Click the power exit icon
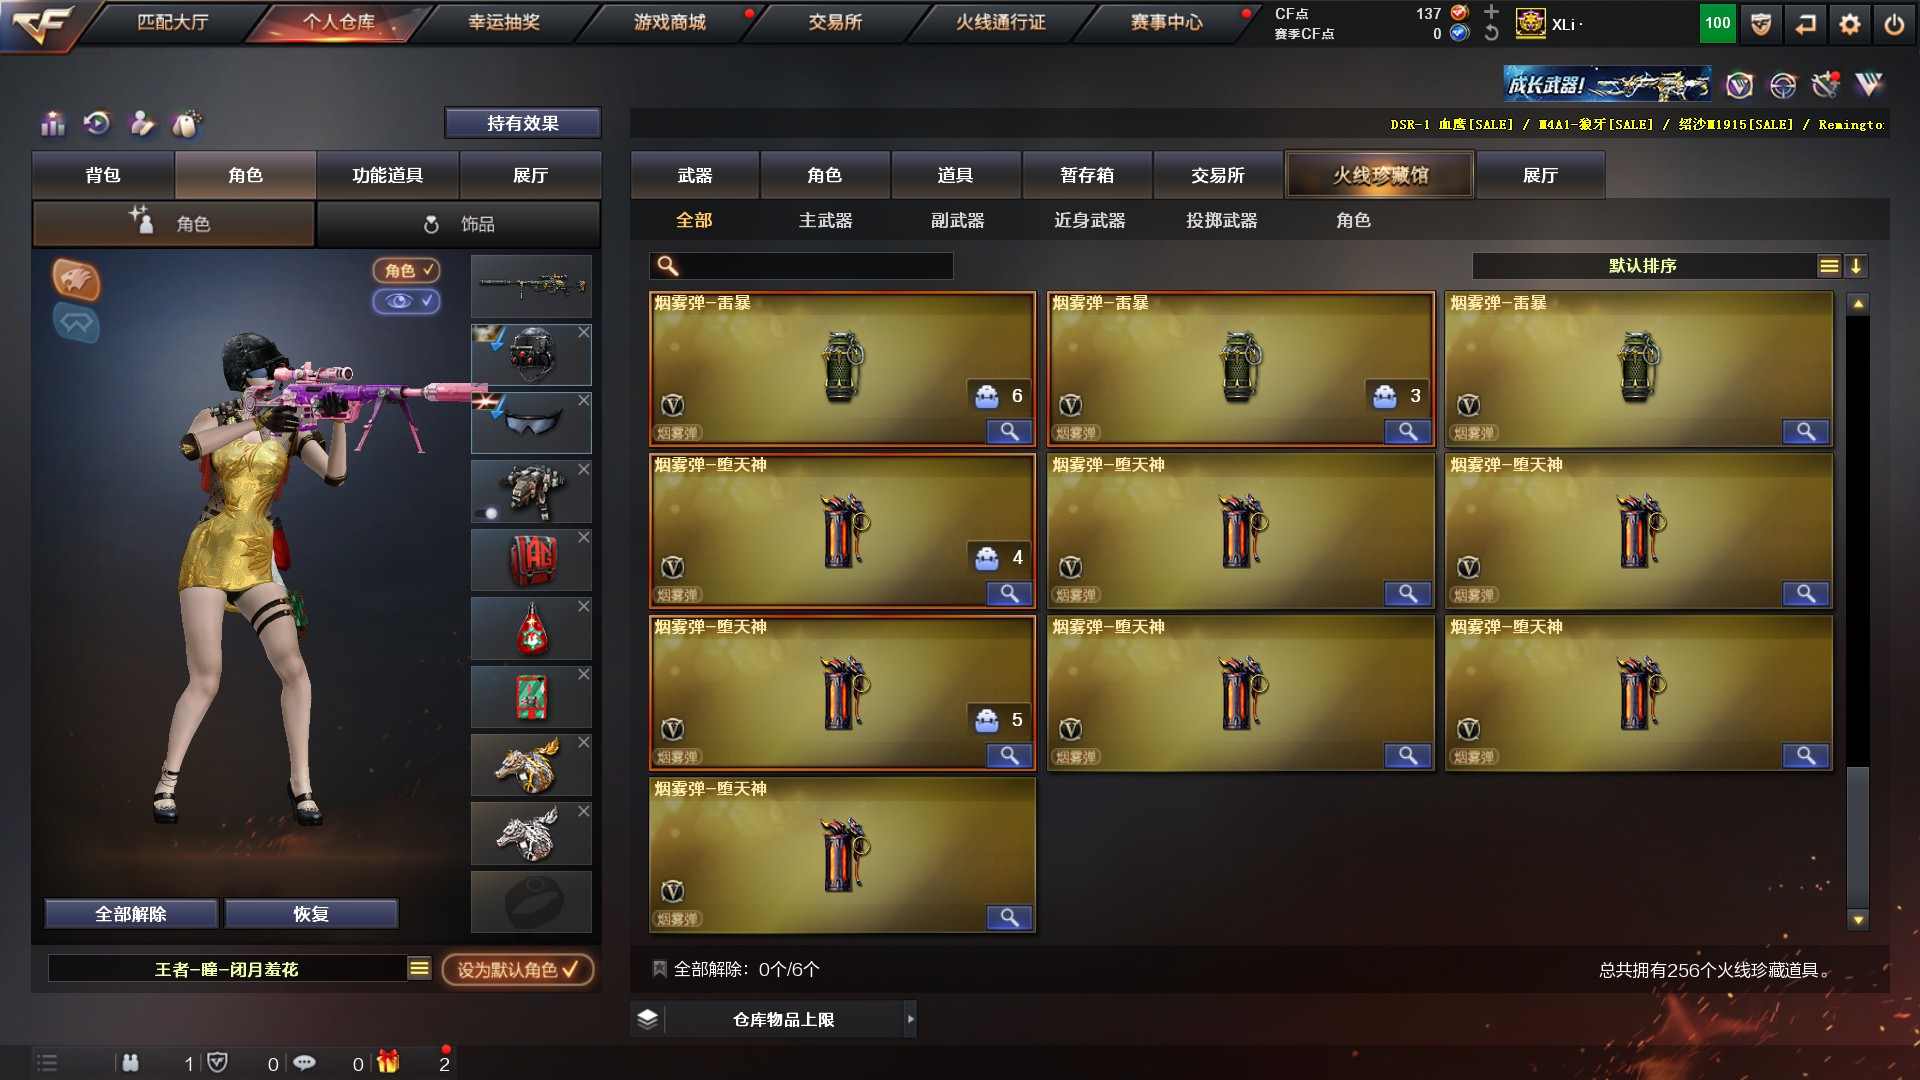The height and width of the screenshot is (1080, 1920). tap(1894, 24)
